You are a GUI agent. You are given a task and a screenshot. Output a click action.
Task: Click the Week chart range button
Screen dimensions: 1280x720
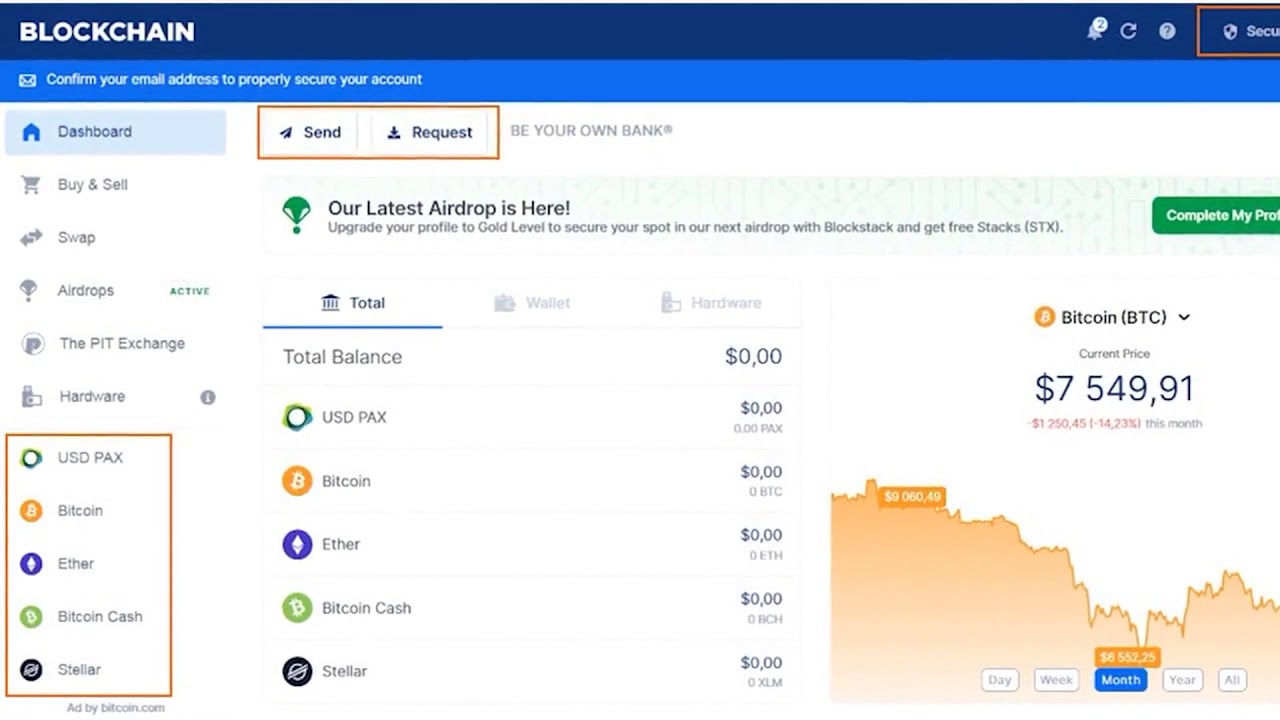[x=1056, y=680]
